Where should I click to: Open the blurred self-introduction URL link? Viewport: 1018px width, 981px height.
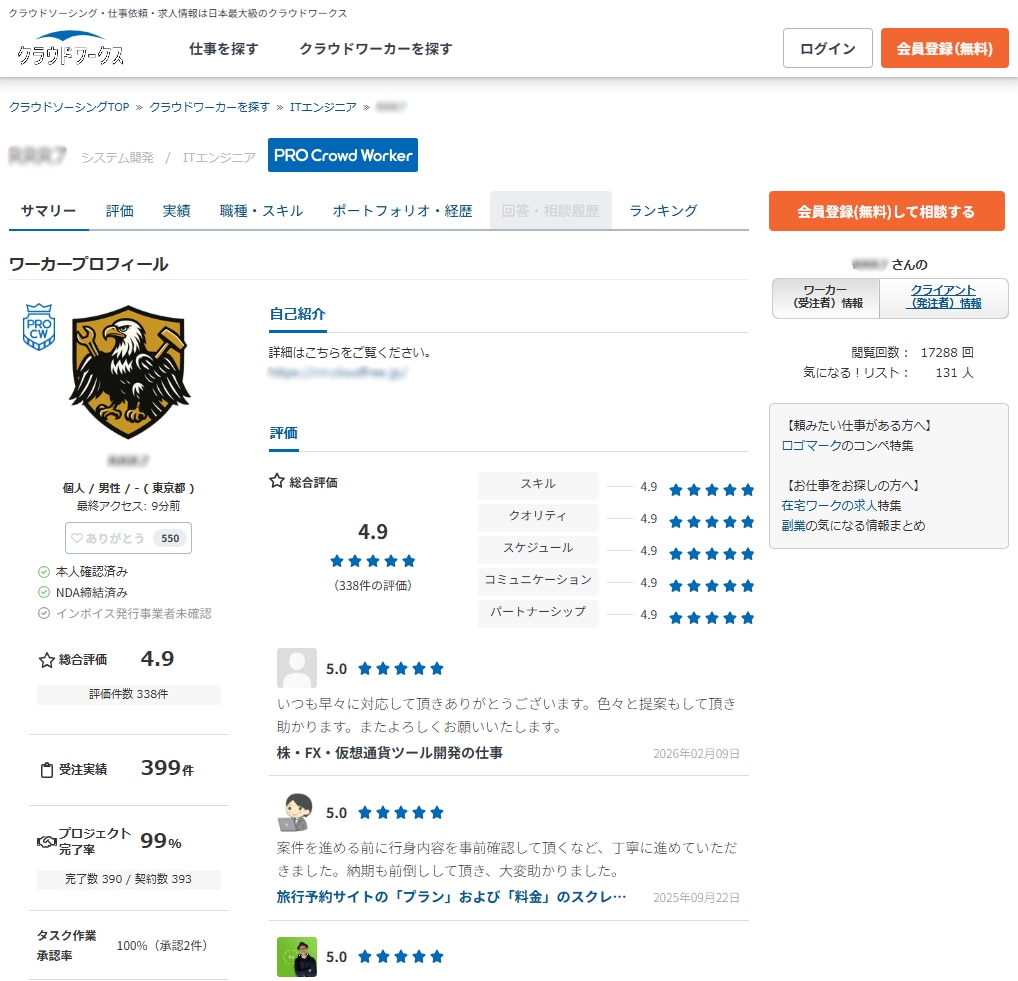tap(338, 373)
